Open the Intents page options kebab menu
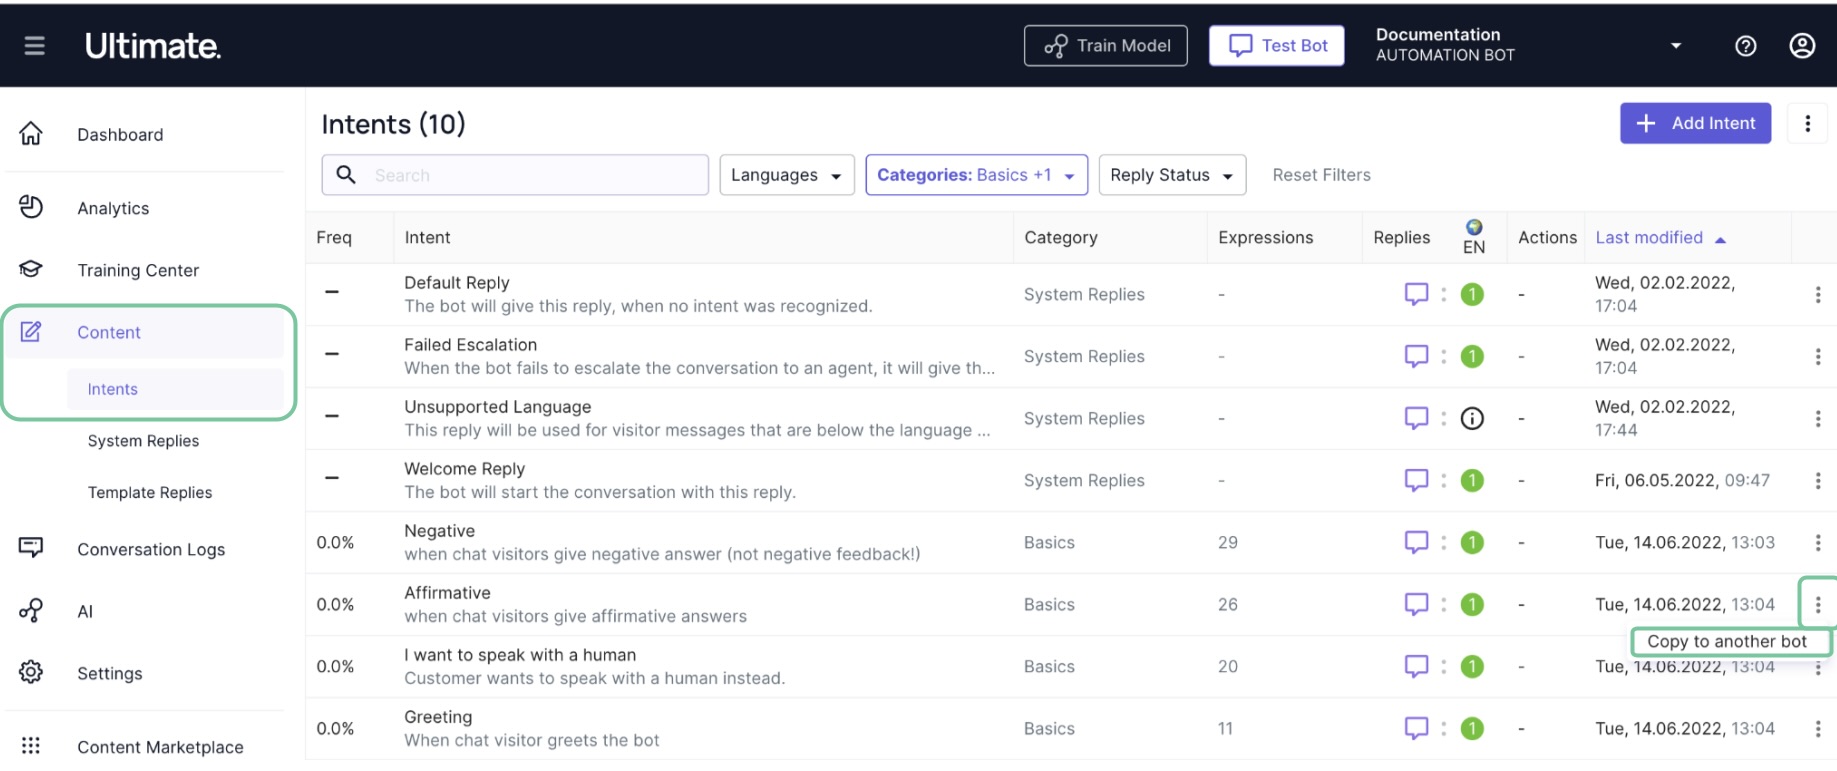 pos(1807,123)
